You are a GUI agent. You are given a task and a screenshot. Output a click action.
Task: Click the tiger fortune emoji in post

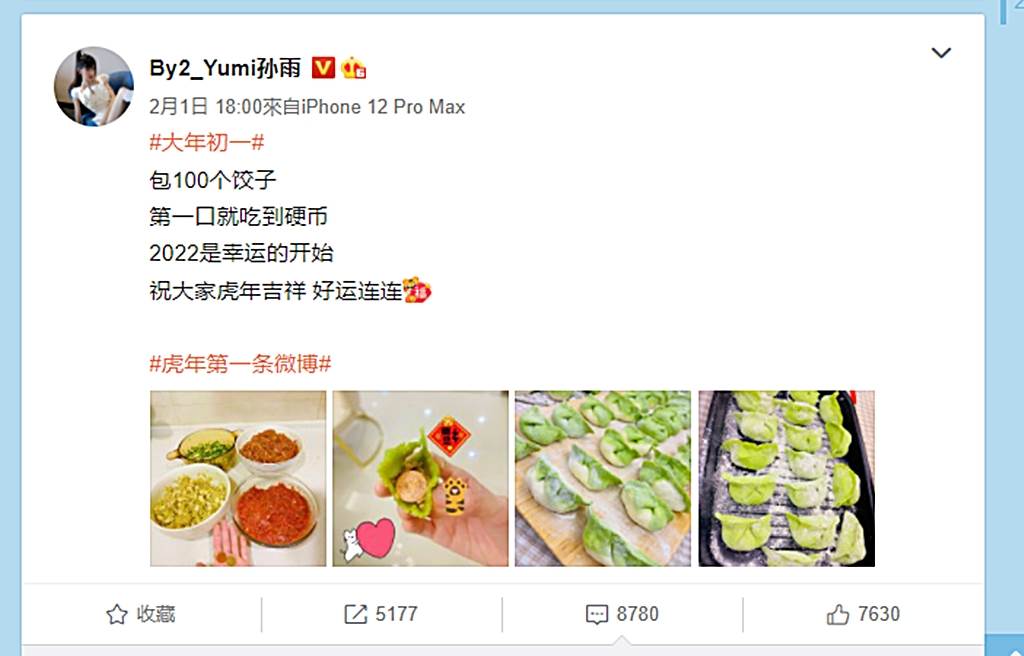tap(417, 290)
